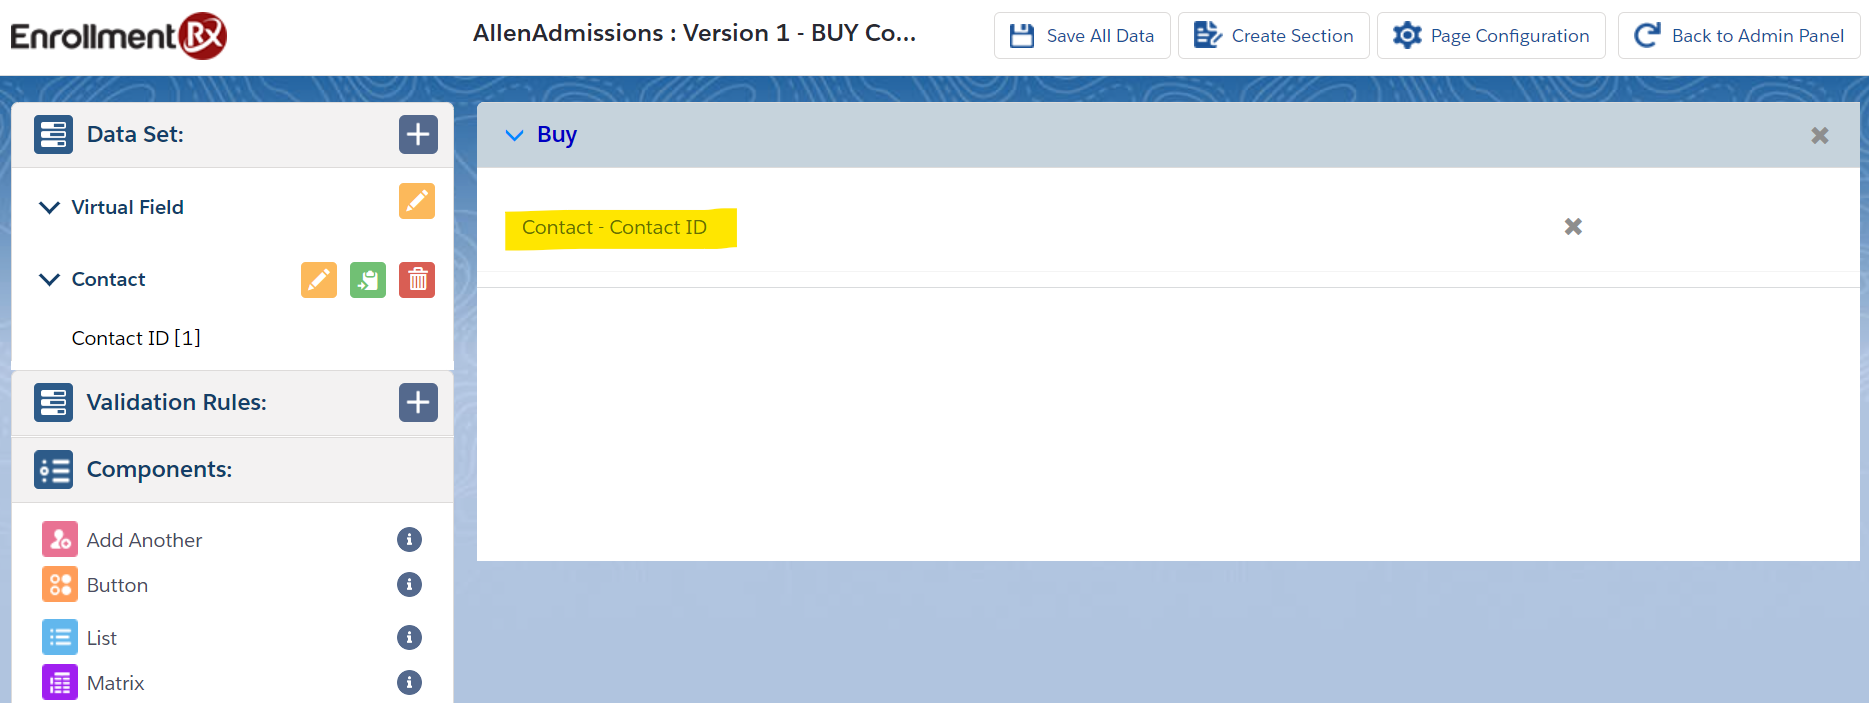Viewport: 1869px width, 703px height.
Task: Click the plus icon next to Data Set
Action: [418, 134]
